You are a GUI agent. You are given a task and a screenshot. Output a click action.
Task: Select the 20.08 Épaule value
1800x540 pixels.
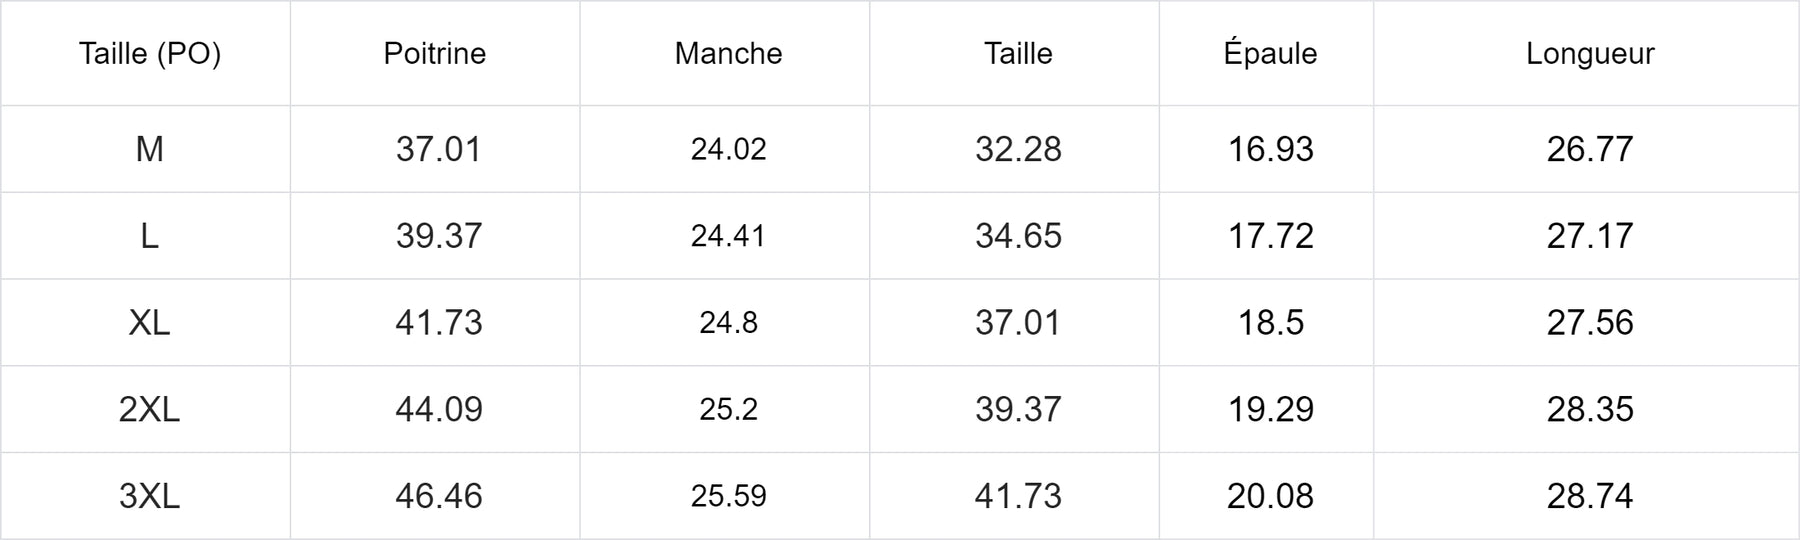click(1270, 496)
